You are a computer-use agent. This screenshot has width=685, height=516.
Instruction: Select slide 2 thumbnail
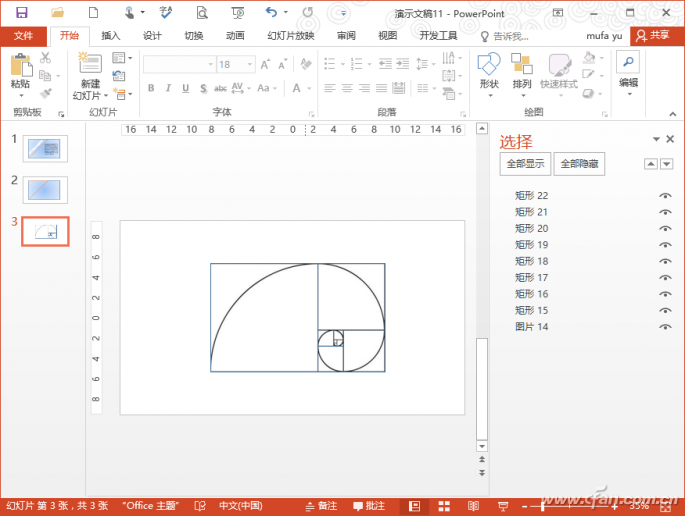point(45,189)
